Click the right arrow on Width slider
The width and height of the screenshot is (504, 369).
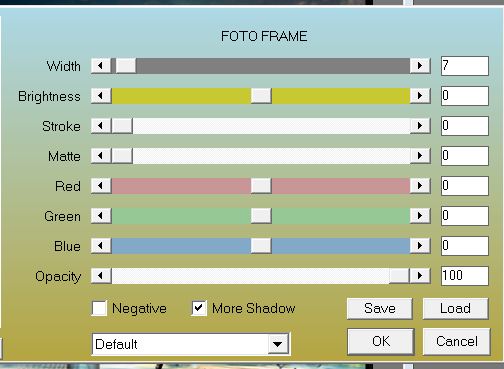420,66
